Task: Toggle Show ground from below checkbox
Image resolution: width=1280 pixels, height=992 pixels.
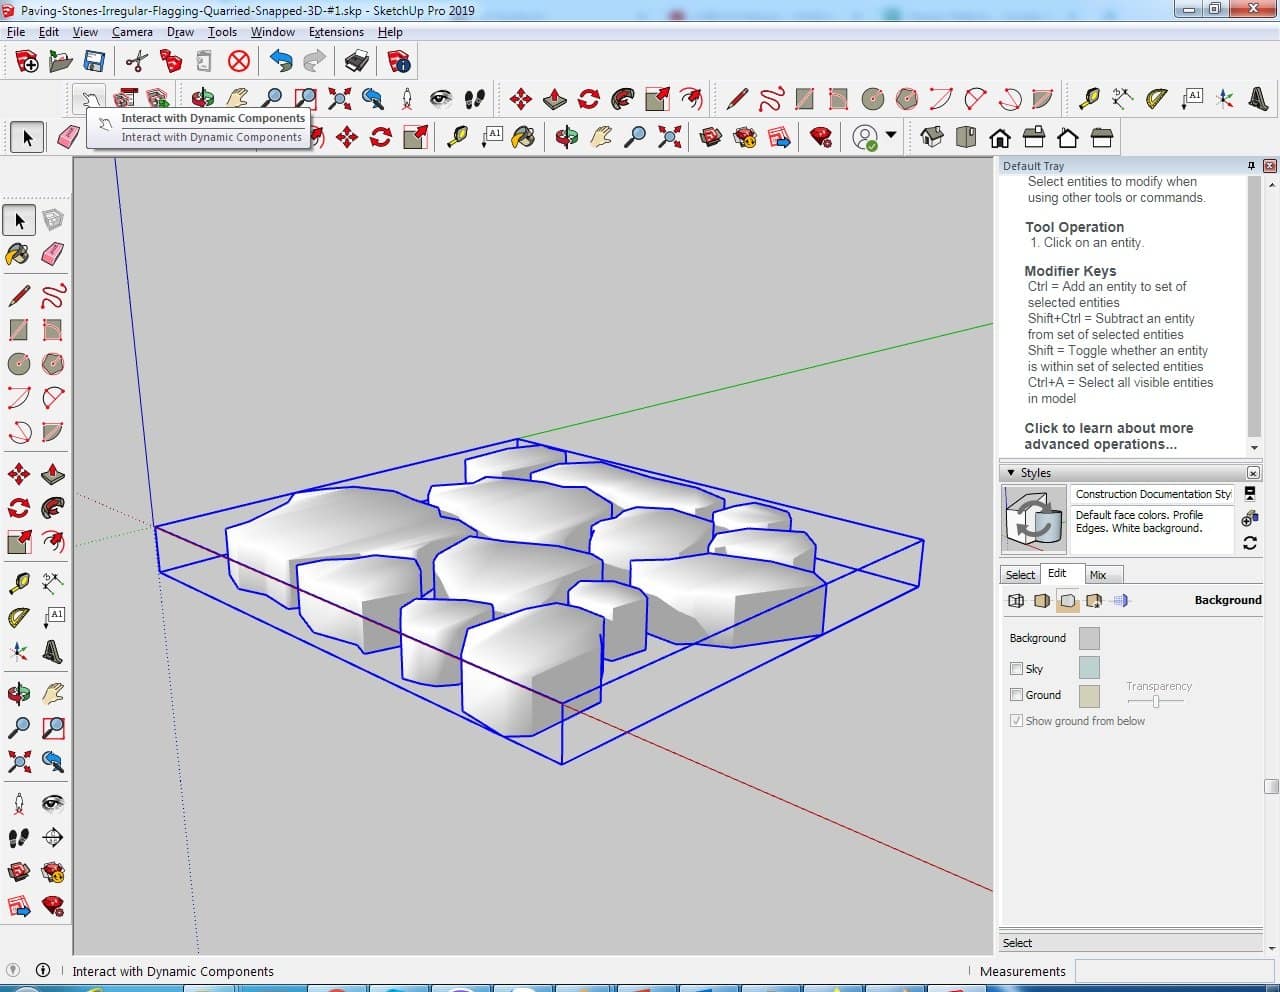Action: click(x=1016, y=720)
